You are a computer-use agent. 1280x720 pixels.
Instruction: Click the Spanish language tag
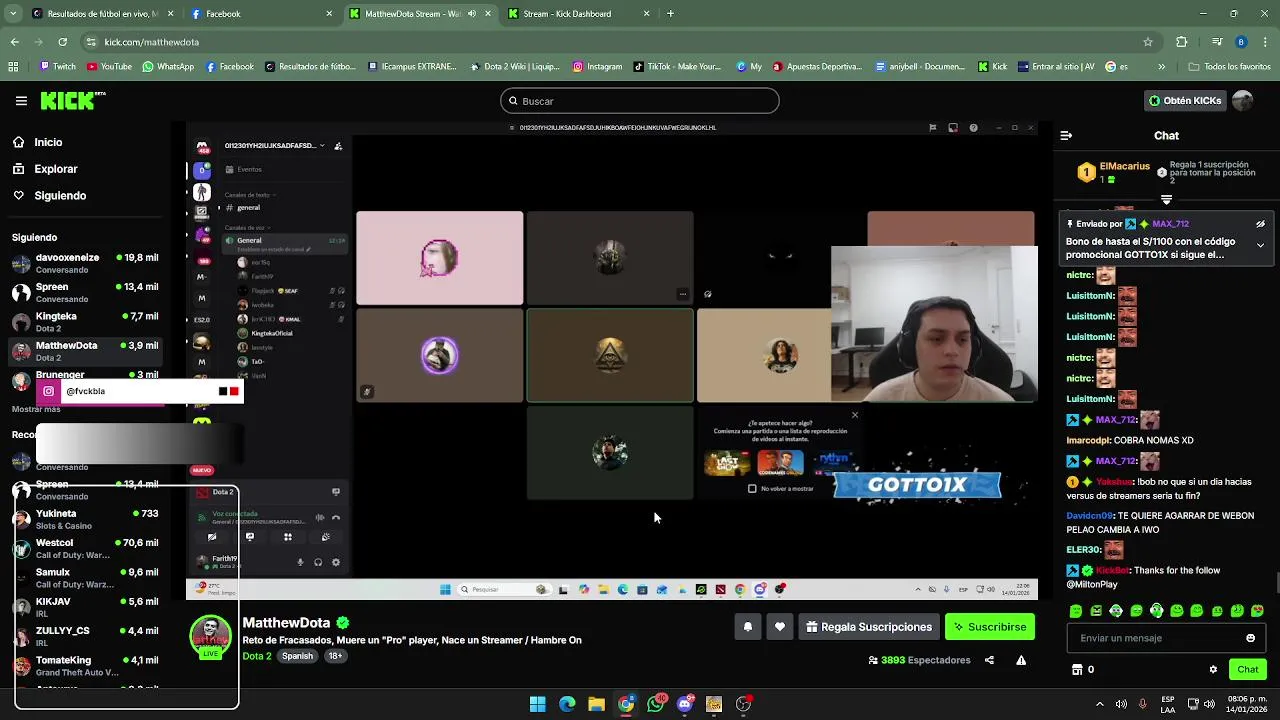(297, 656)
